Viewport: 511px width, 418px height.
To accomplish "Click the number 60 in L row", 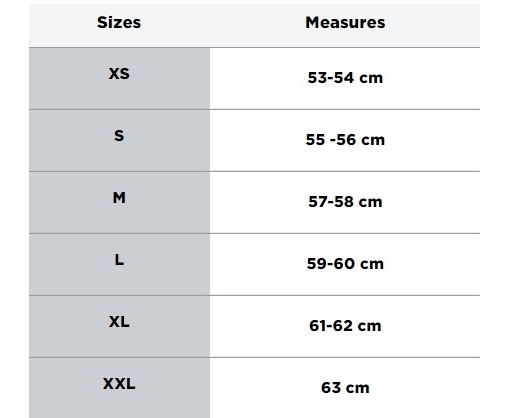I will click(344, 264).
